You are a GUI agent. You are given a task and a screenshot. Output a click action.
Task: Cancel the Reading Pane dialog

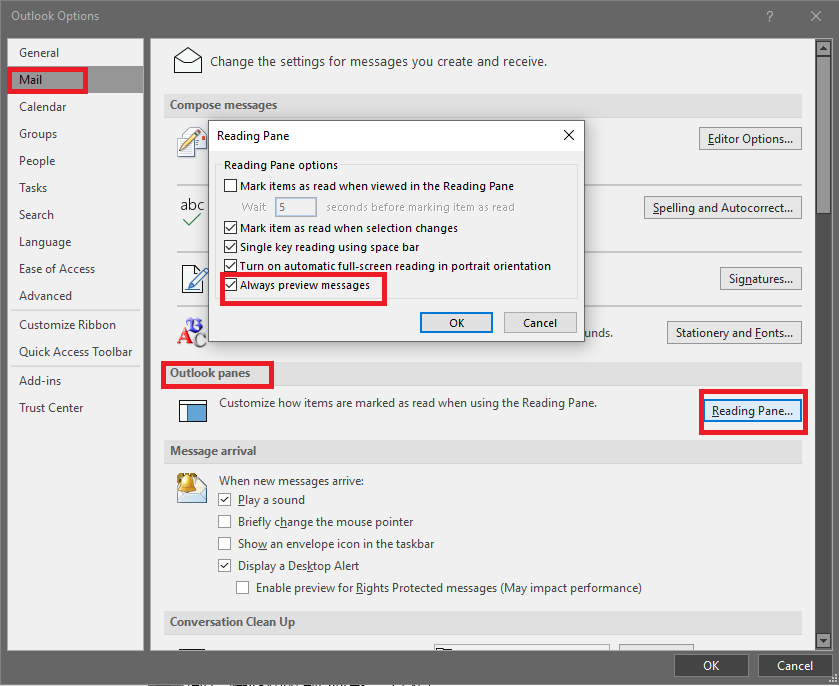540,323
